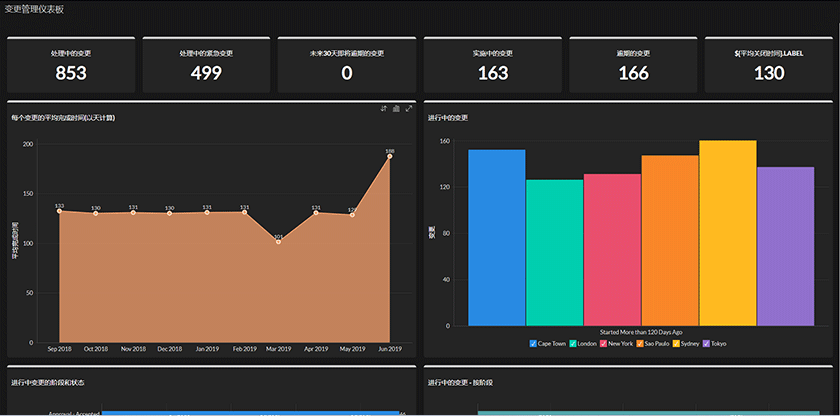Click the 进行中的变更 - 按阶段 panel title
The height and width of the screenshot is (417, 840).
tap(460, 383)
